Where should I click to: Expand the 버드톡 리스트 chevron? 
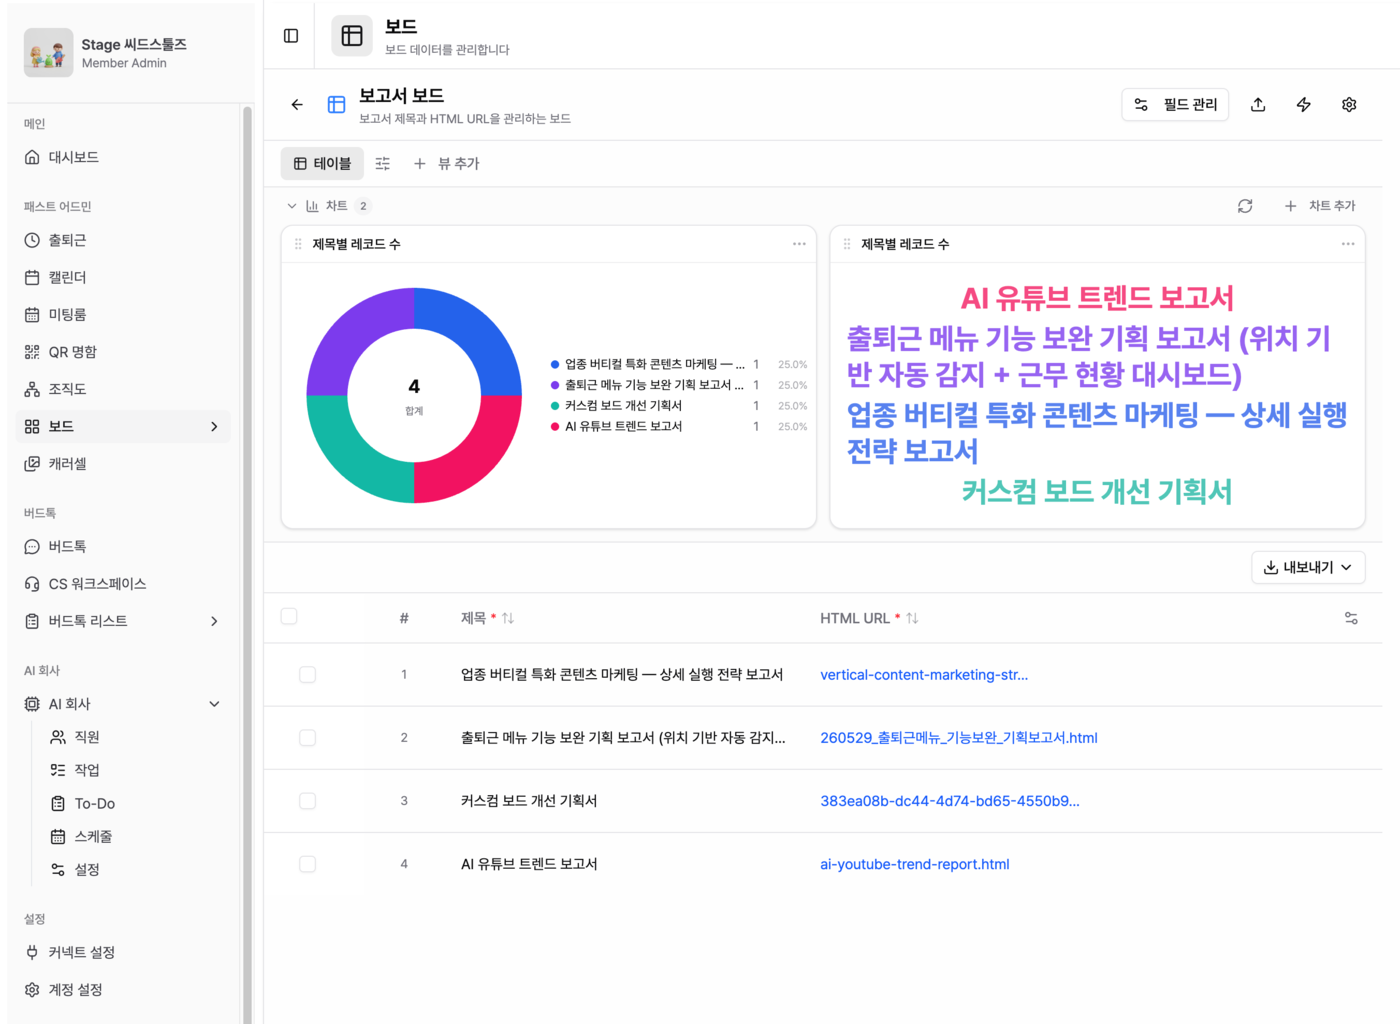click(x=214, y=621)
